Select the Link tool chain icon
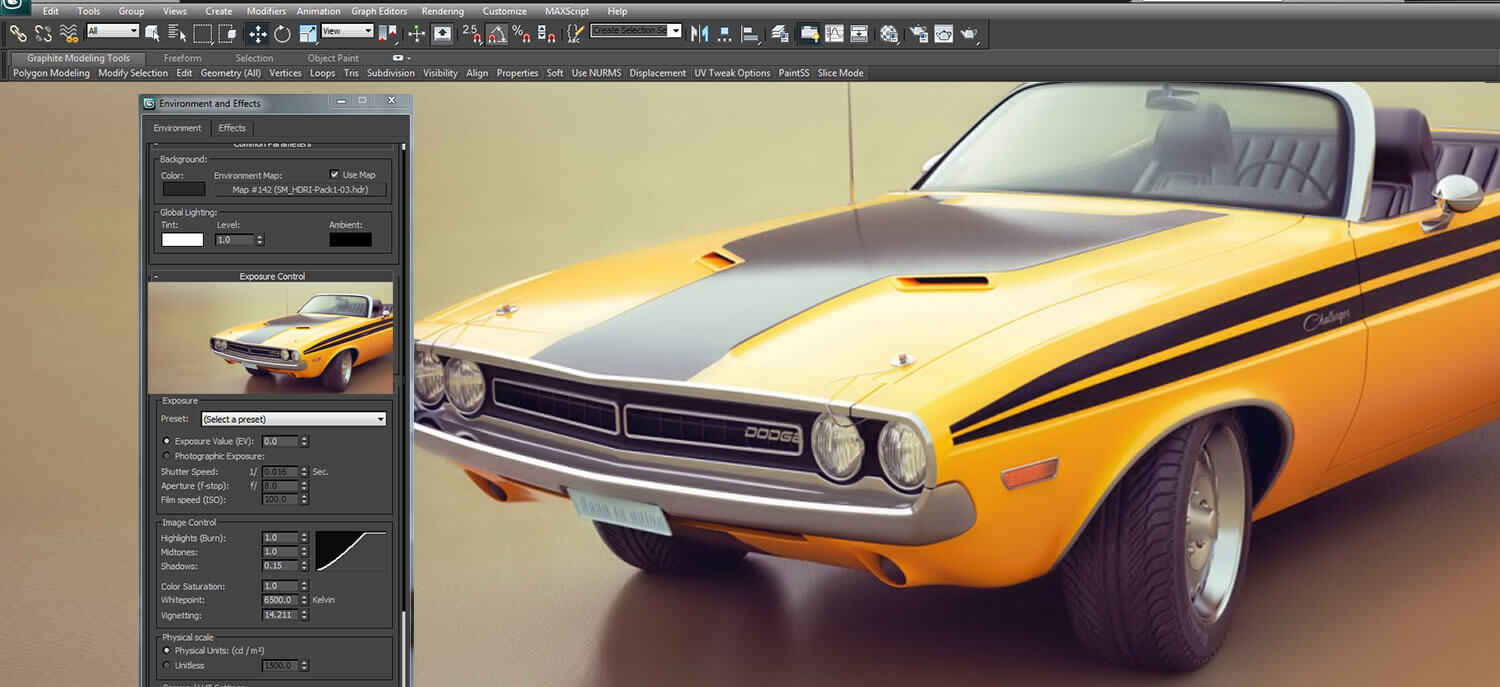This screenshot has height=687, width=1500. click(17, 33)
